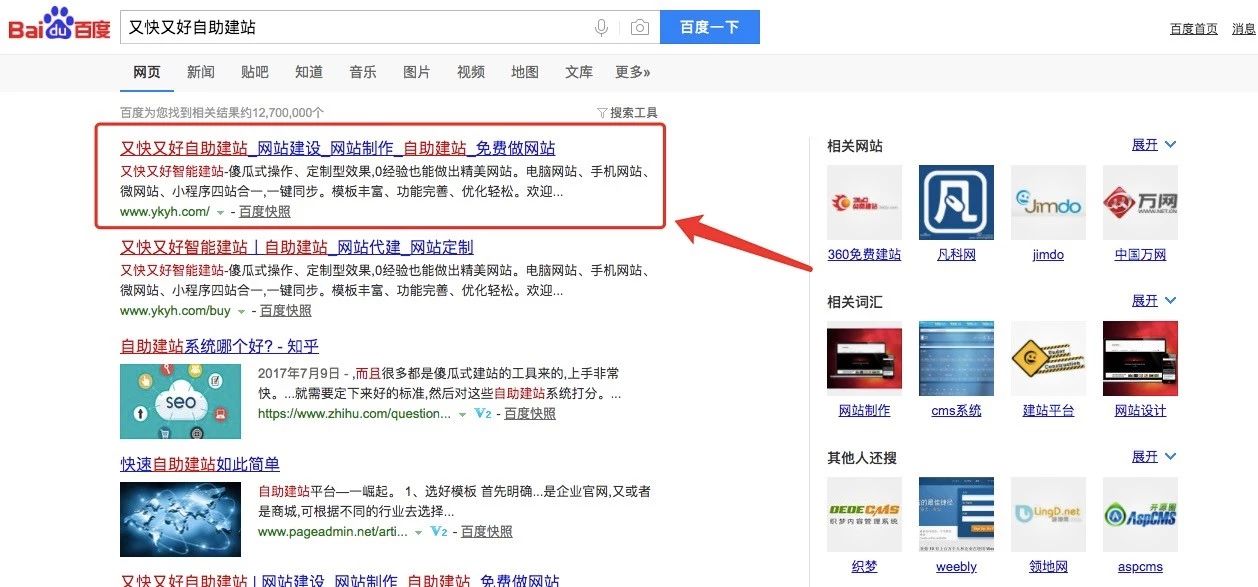
Task: Expand the 相关词汇 section
Action: [1154, 301]
